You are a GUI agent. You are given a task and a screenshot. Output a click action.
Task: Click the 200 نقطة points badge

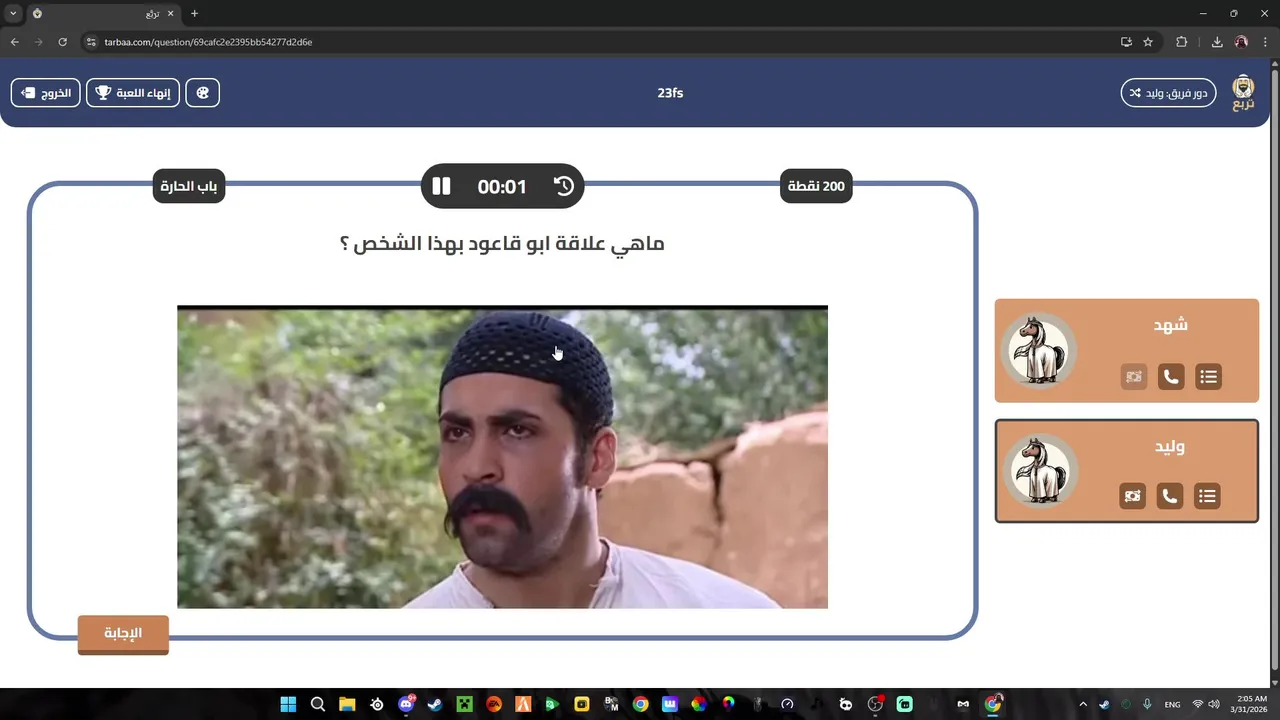pos(816,186)
